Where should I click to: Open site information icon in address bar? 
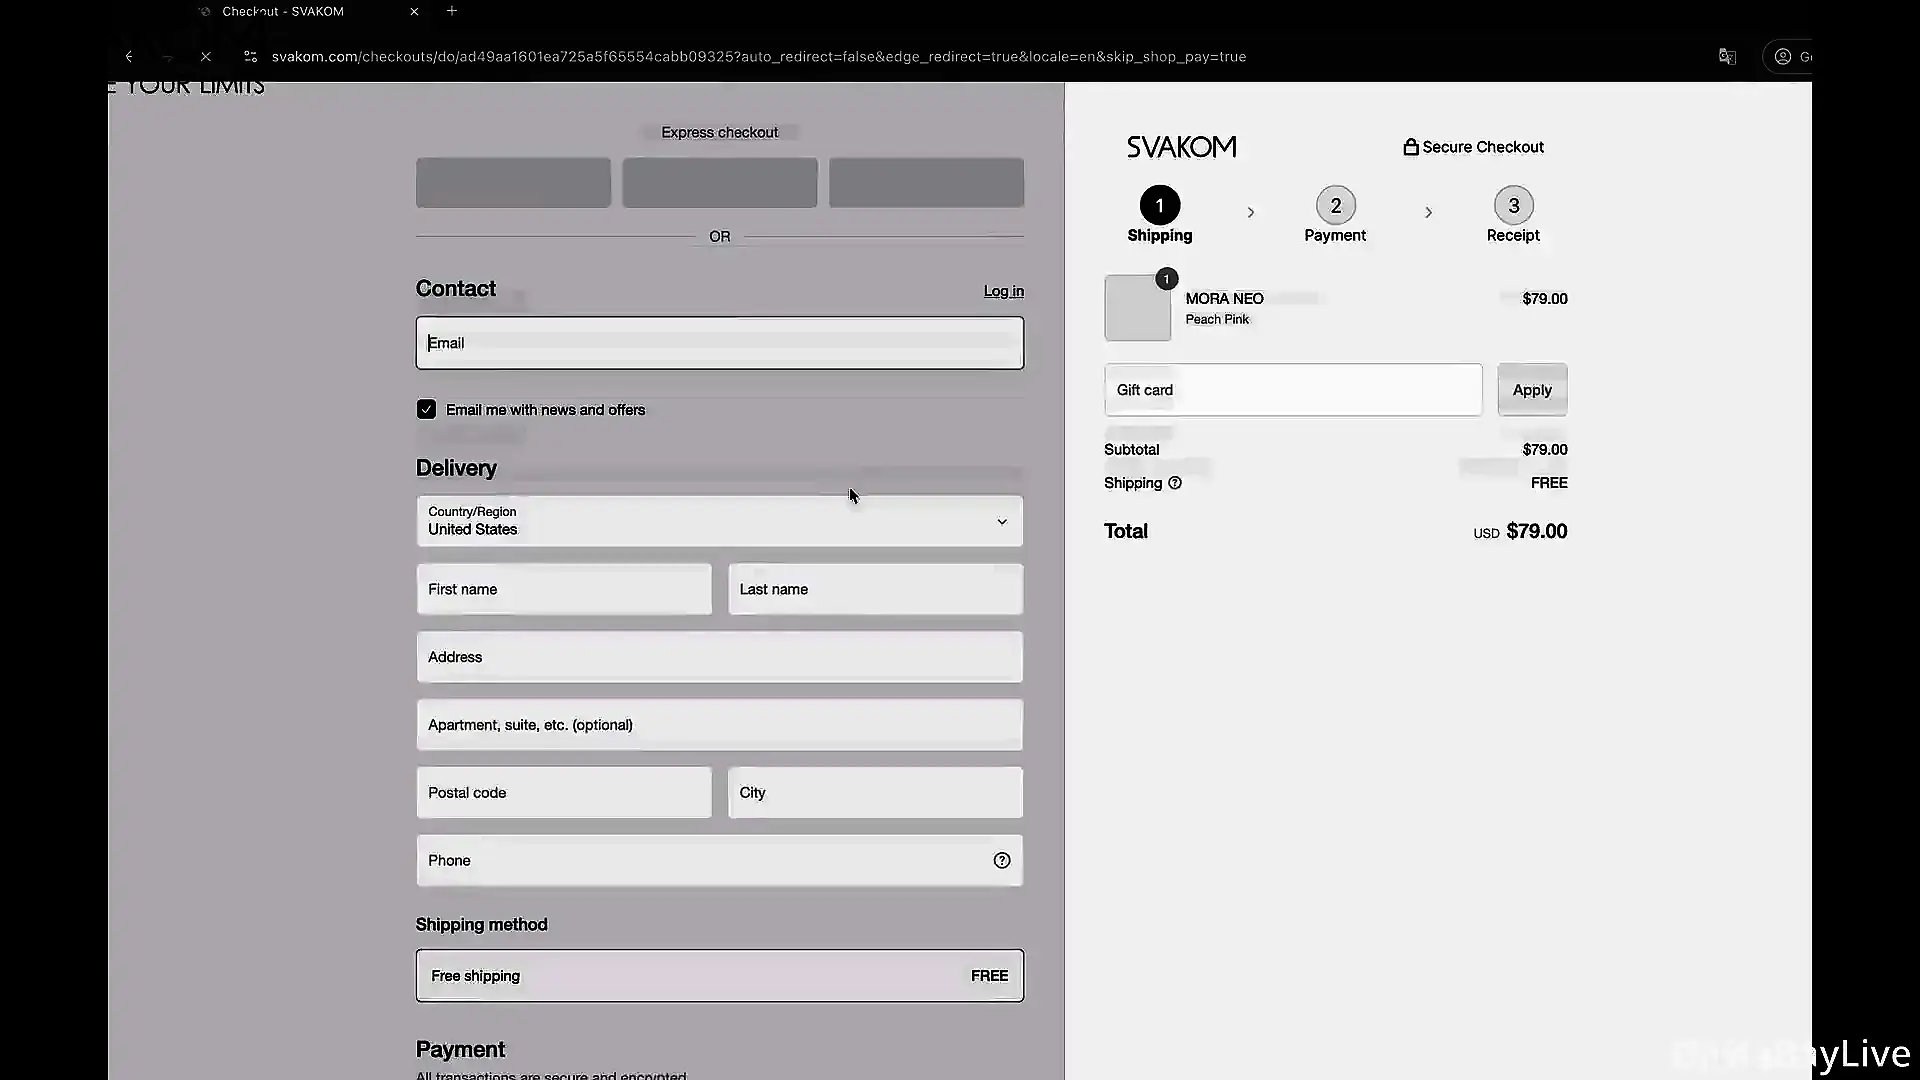(250, 57)
